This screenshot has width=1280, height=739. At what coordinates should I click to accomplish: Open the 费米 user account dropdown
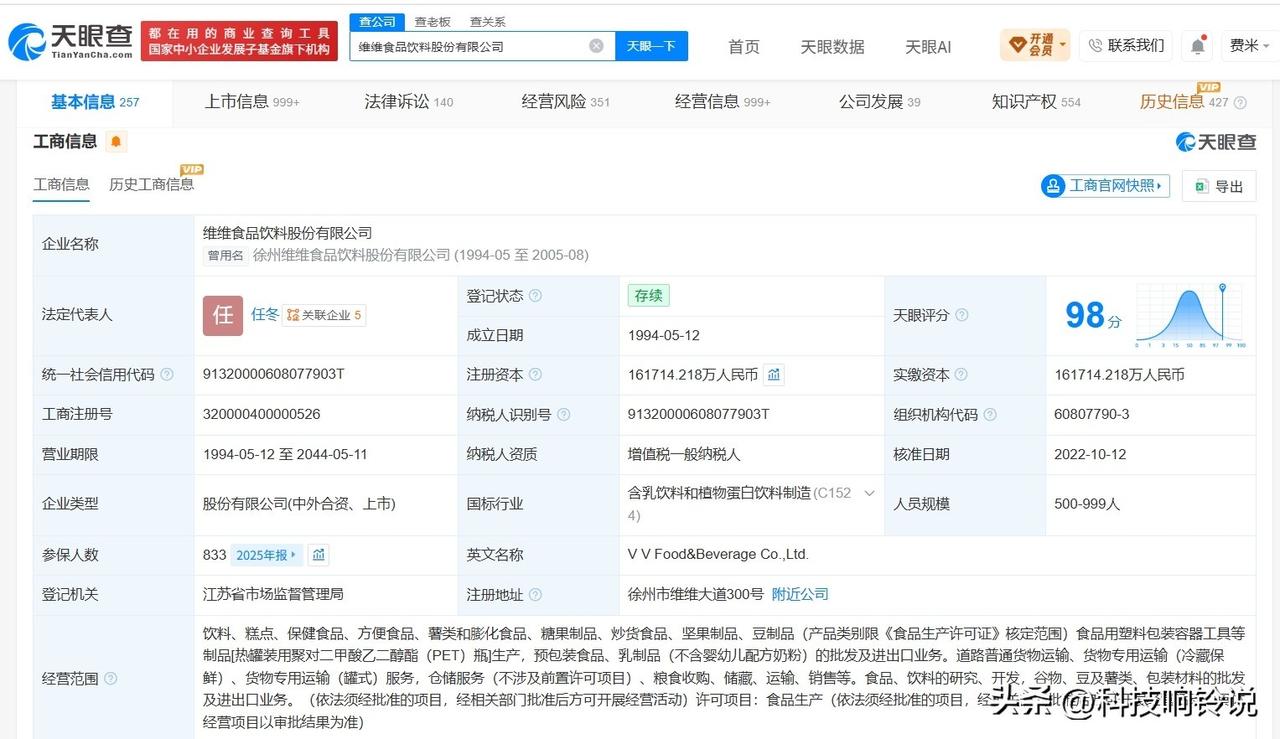tap(1249, 46)
